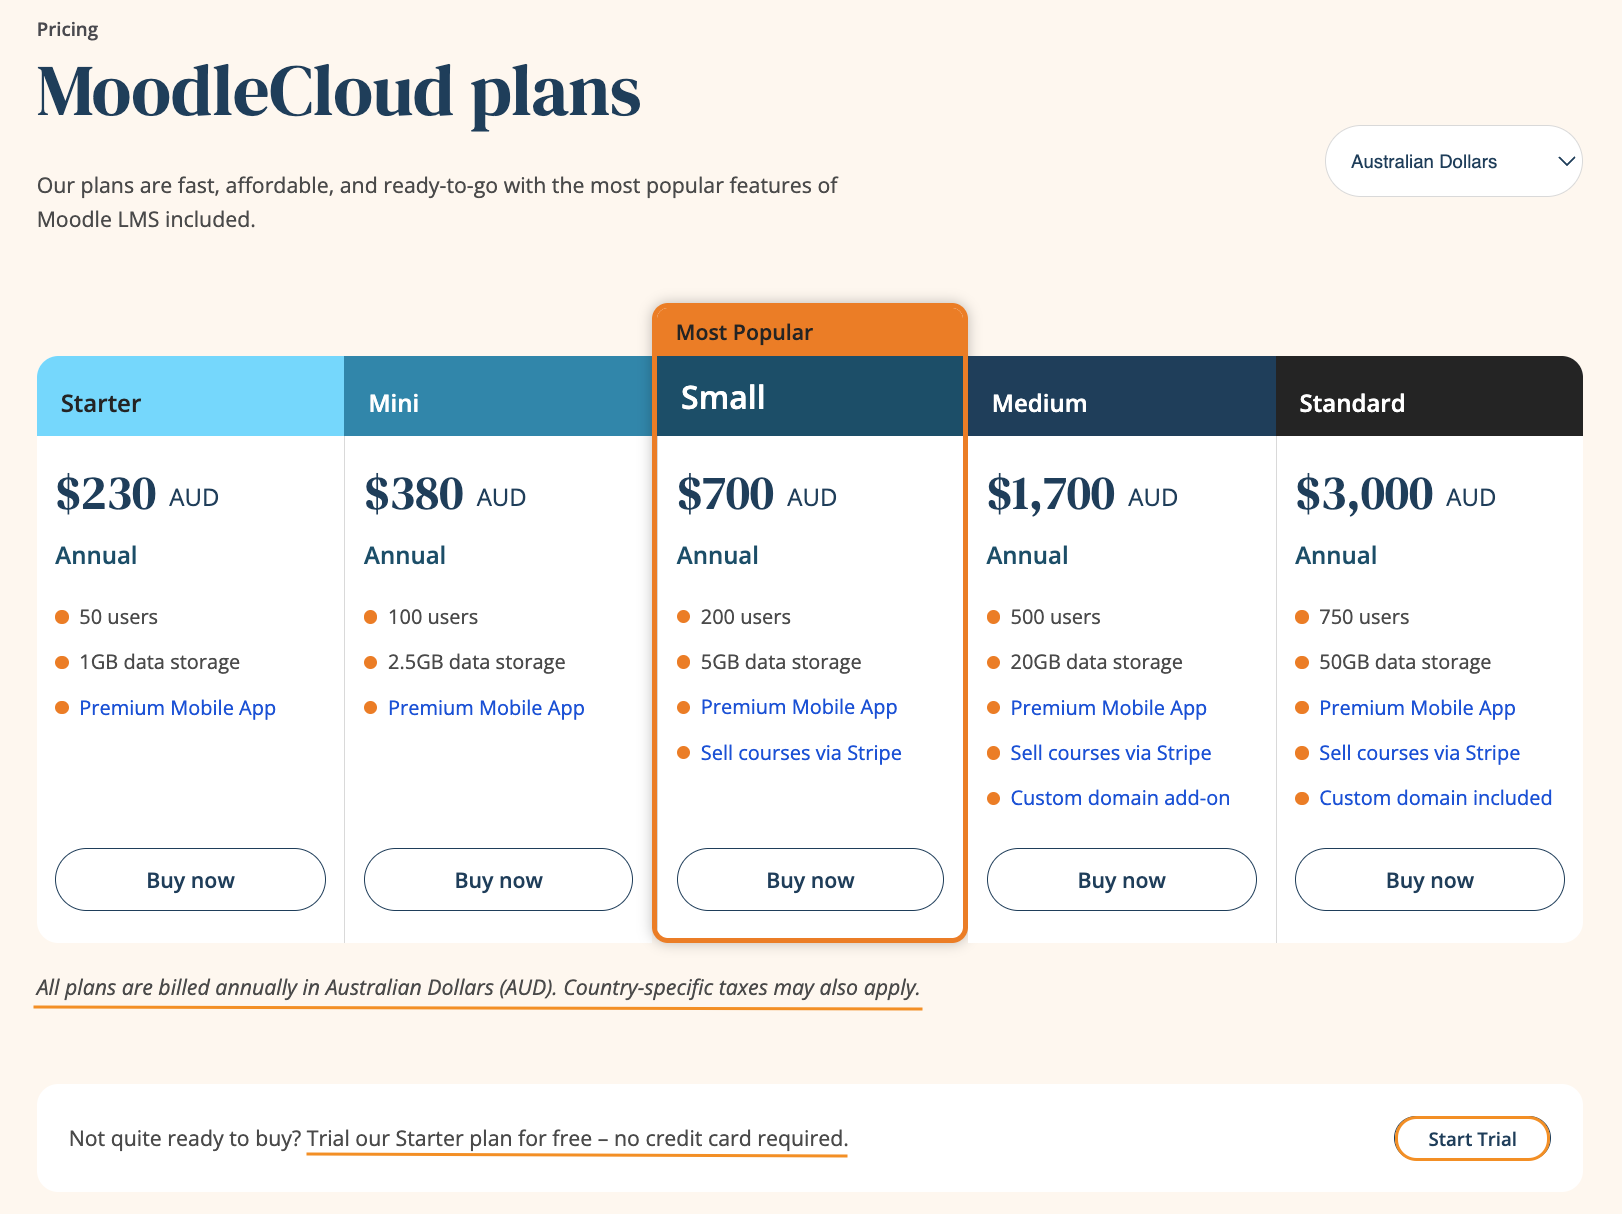Open the Australian Dollars currency dropdown
This screenshot has width=1622, height=1214.
(x=1452, y=161)
